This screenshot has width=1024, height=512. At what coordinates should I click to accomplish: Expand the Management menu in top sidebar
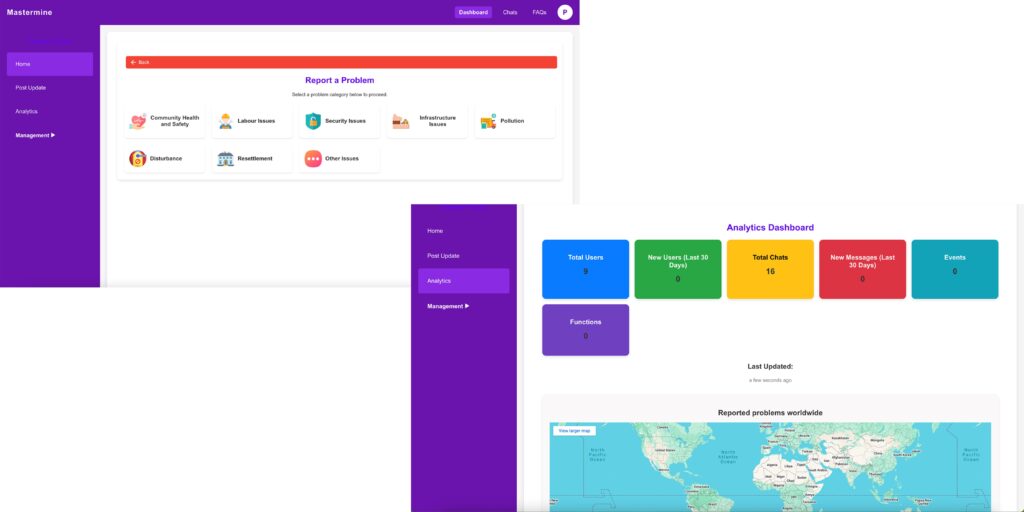click(36, 135)
